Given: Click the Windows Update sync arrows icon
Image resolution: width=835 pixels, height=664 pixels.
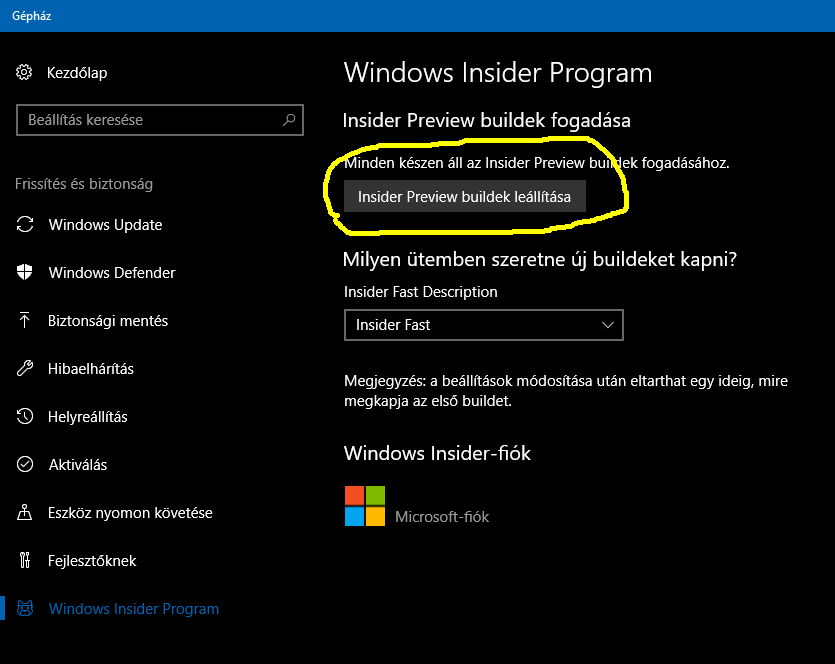Looking at the screenshot, I should 24,224.
